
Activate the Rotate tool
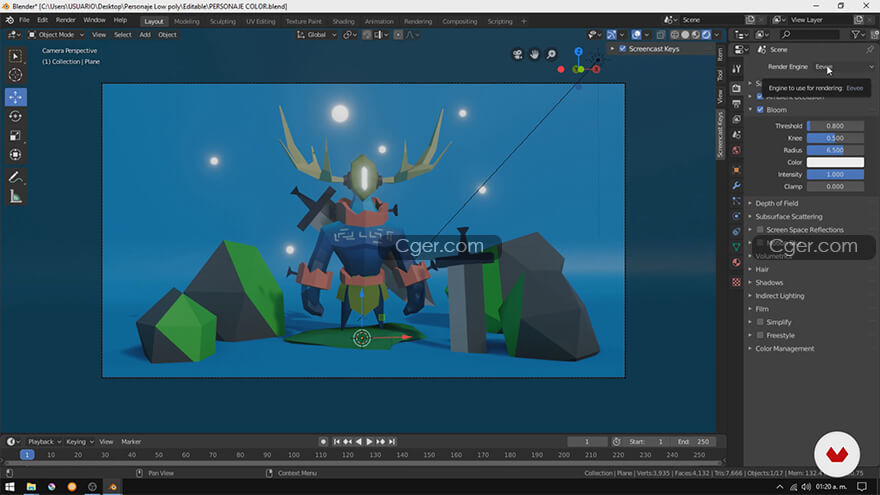[15, 116]
